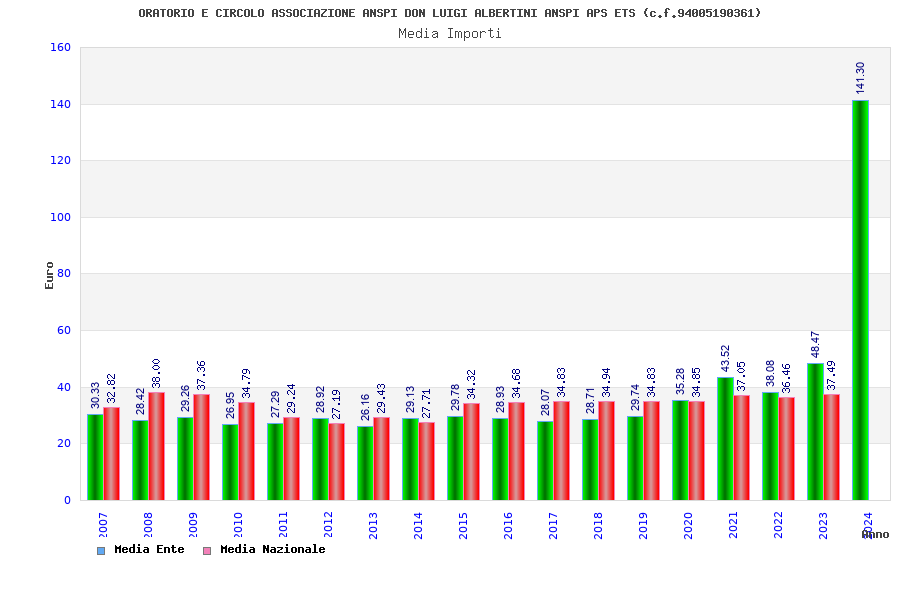
Task: Click the red 2007 bar valued 32.82
Action: tap(112, 454)
